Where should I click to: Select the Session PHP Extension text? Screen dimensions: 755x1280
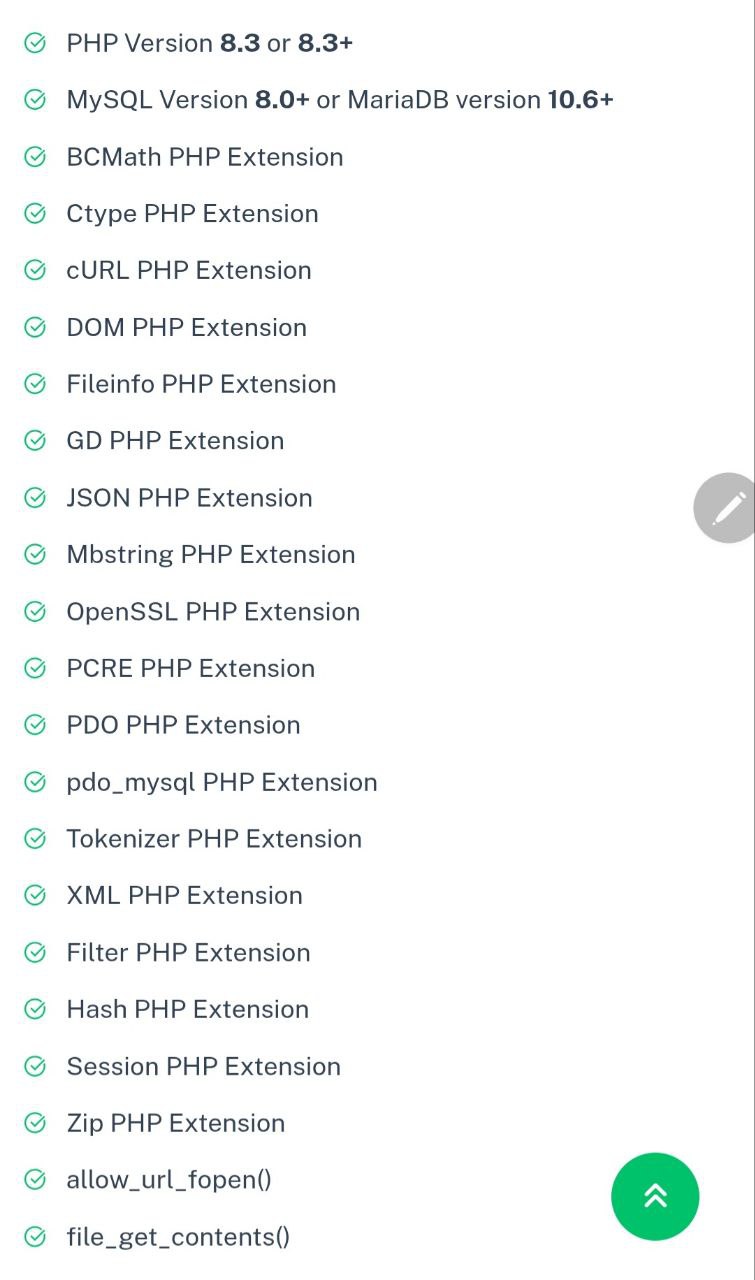pos(203,1066)
